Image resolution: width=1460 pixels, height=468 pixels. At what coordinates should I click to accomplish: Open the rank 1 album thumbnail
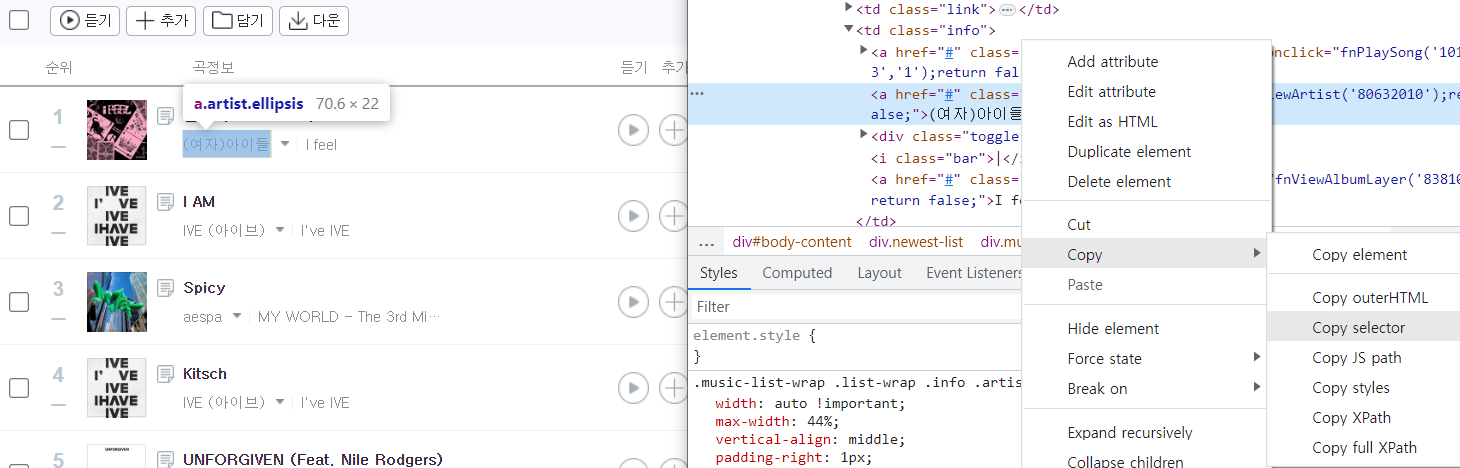pyautogui.click(x=116, y=130)
